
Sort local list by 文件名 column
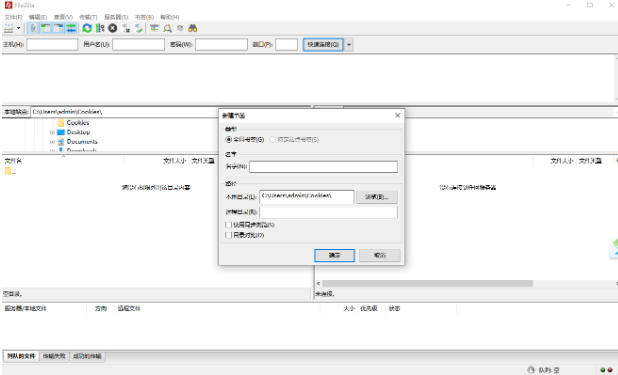click(13, 161)
